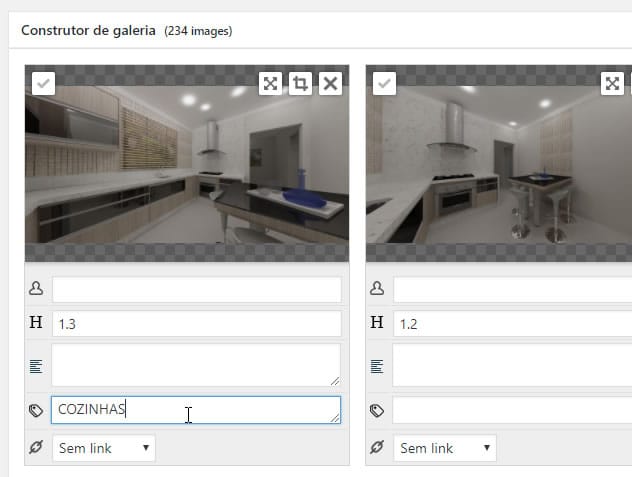Click the tag icon in the 1.2 card
632x477 pixels.
point(377,410)
